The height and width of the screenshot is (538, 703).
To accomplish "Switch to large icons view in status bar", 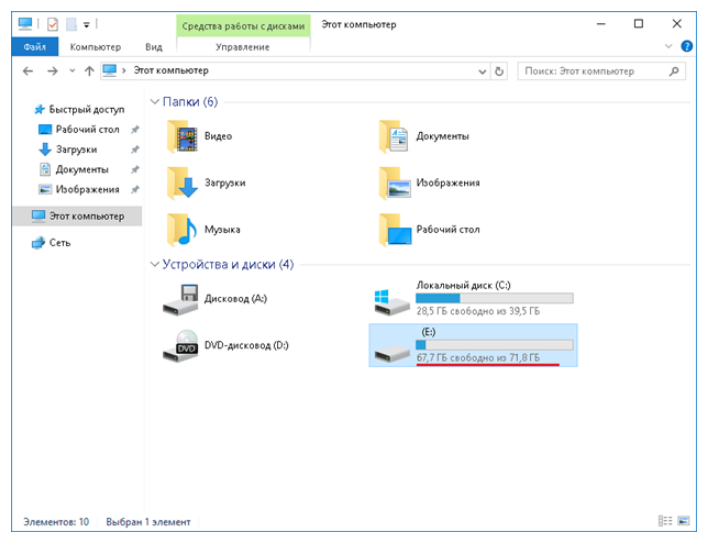I will pos(684,521).
